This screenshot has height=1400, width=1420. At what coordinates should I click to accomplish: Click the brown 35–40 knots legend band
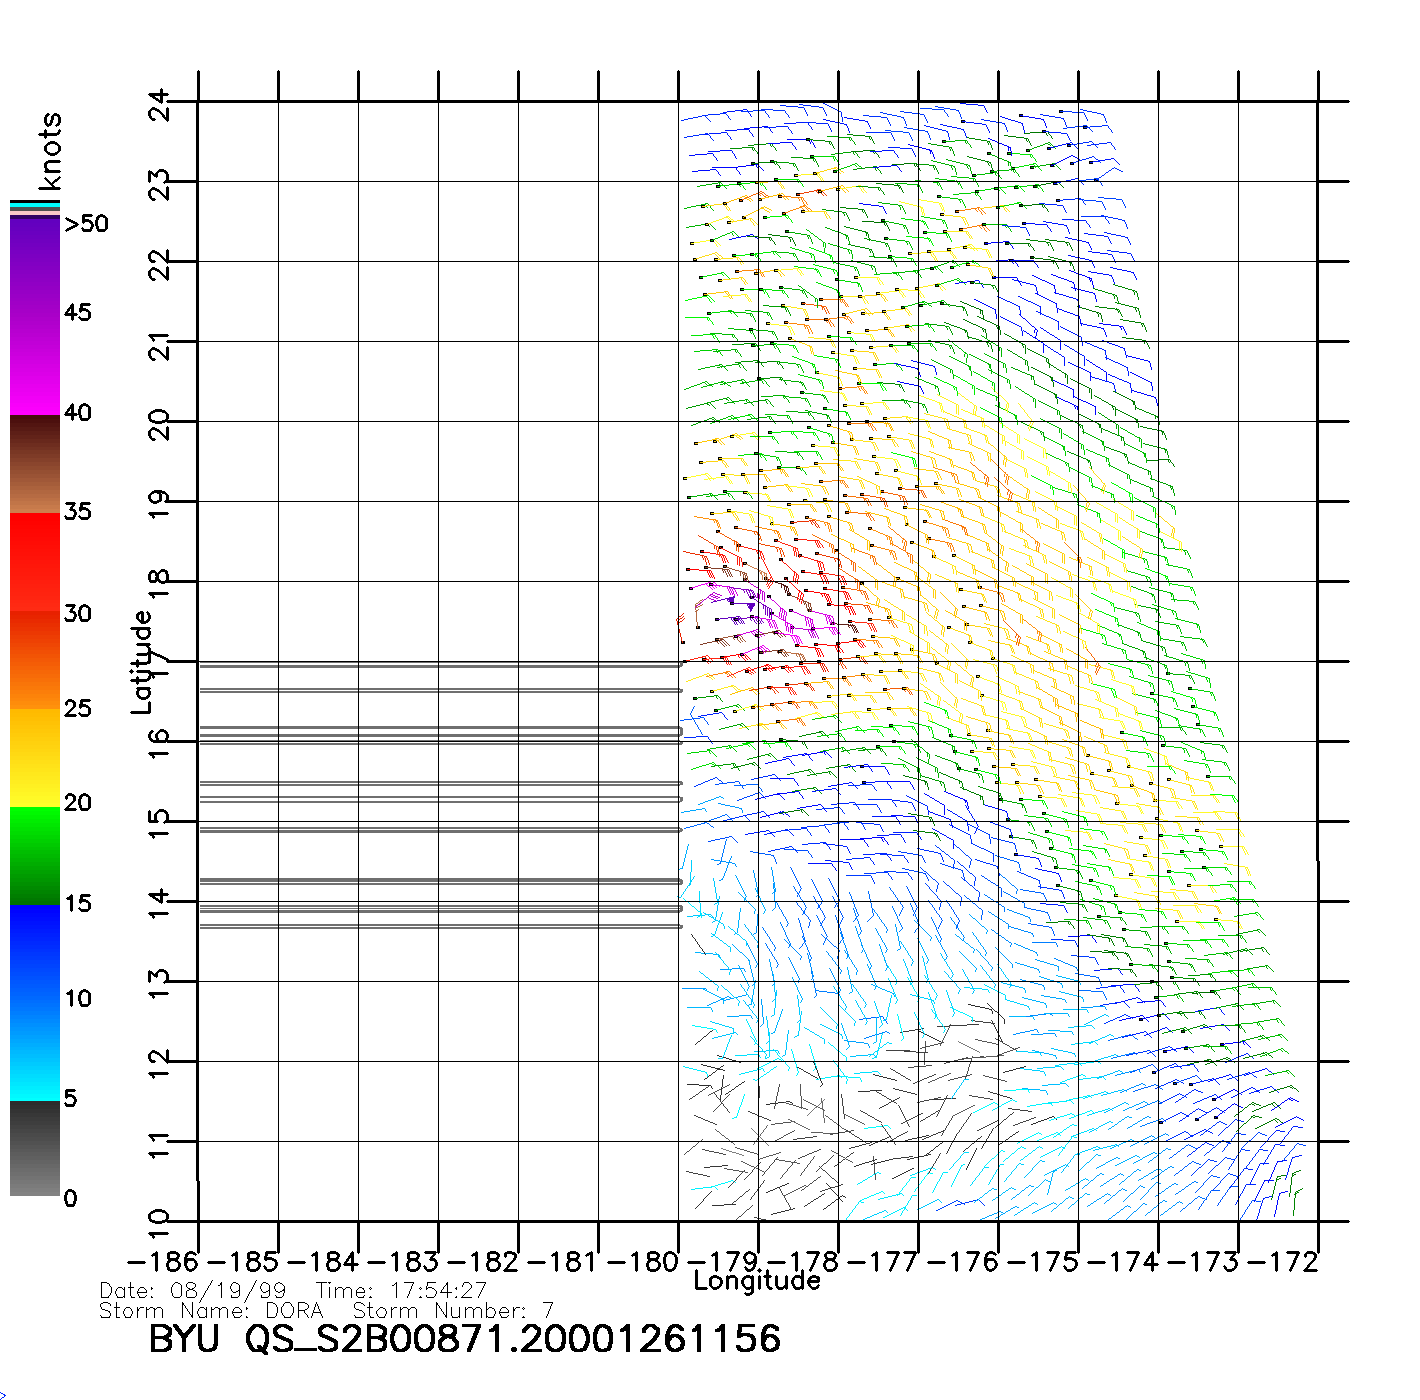[x=35, y=464]
